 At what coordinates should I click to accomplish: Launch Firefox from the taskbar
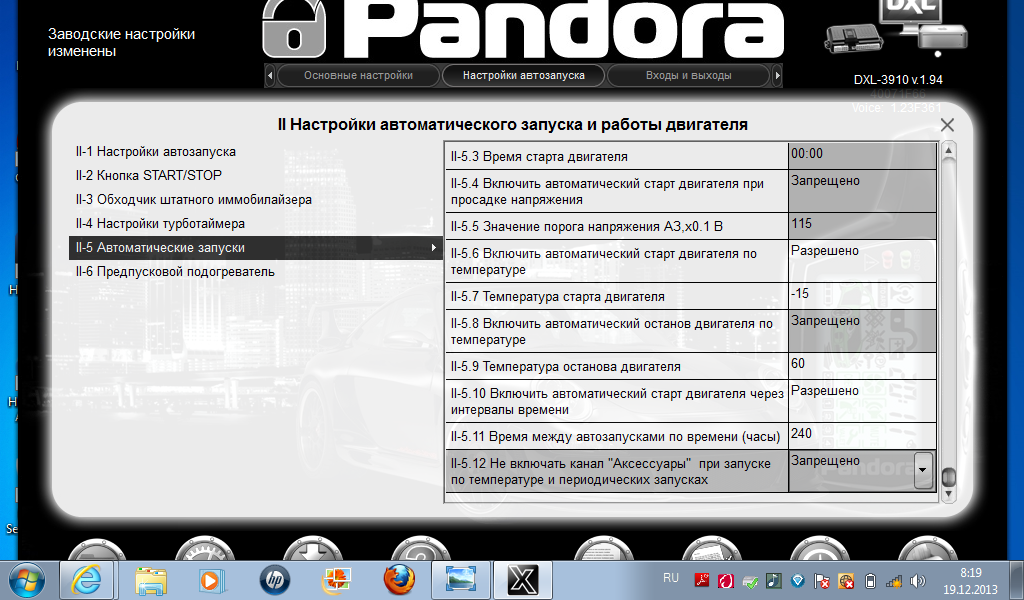398,579
